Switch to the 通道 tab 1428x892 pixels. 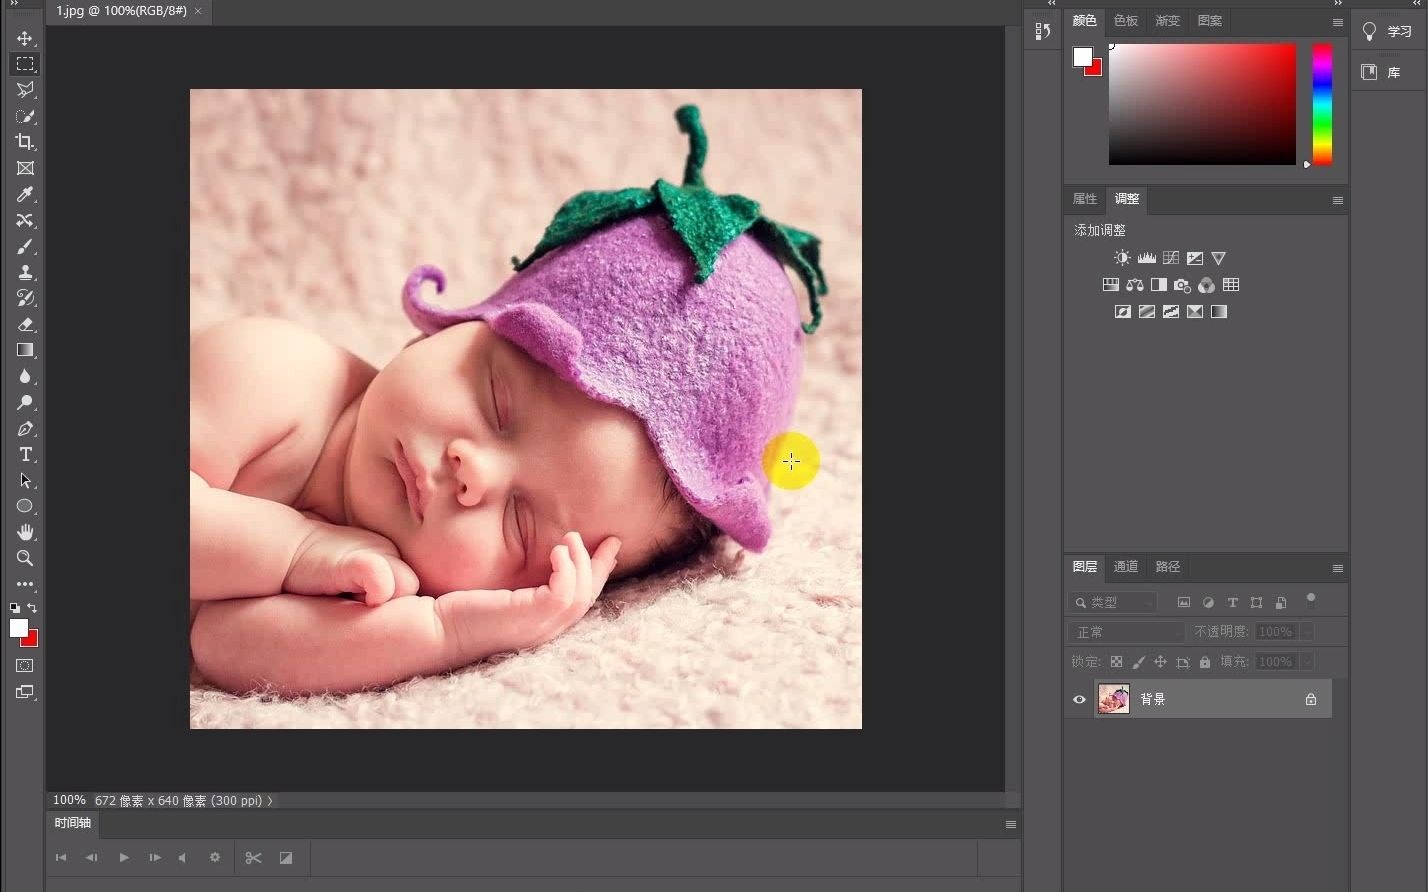(1126, 566)
